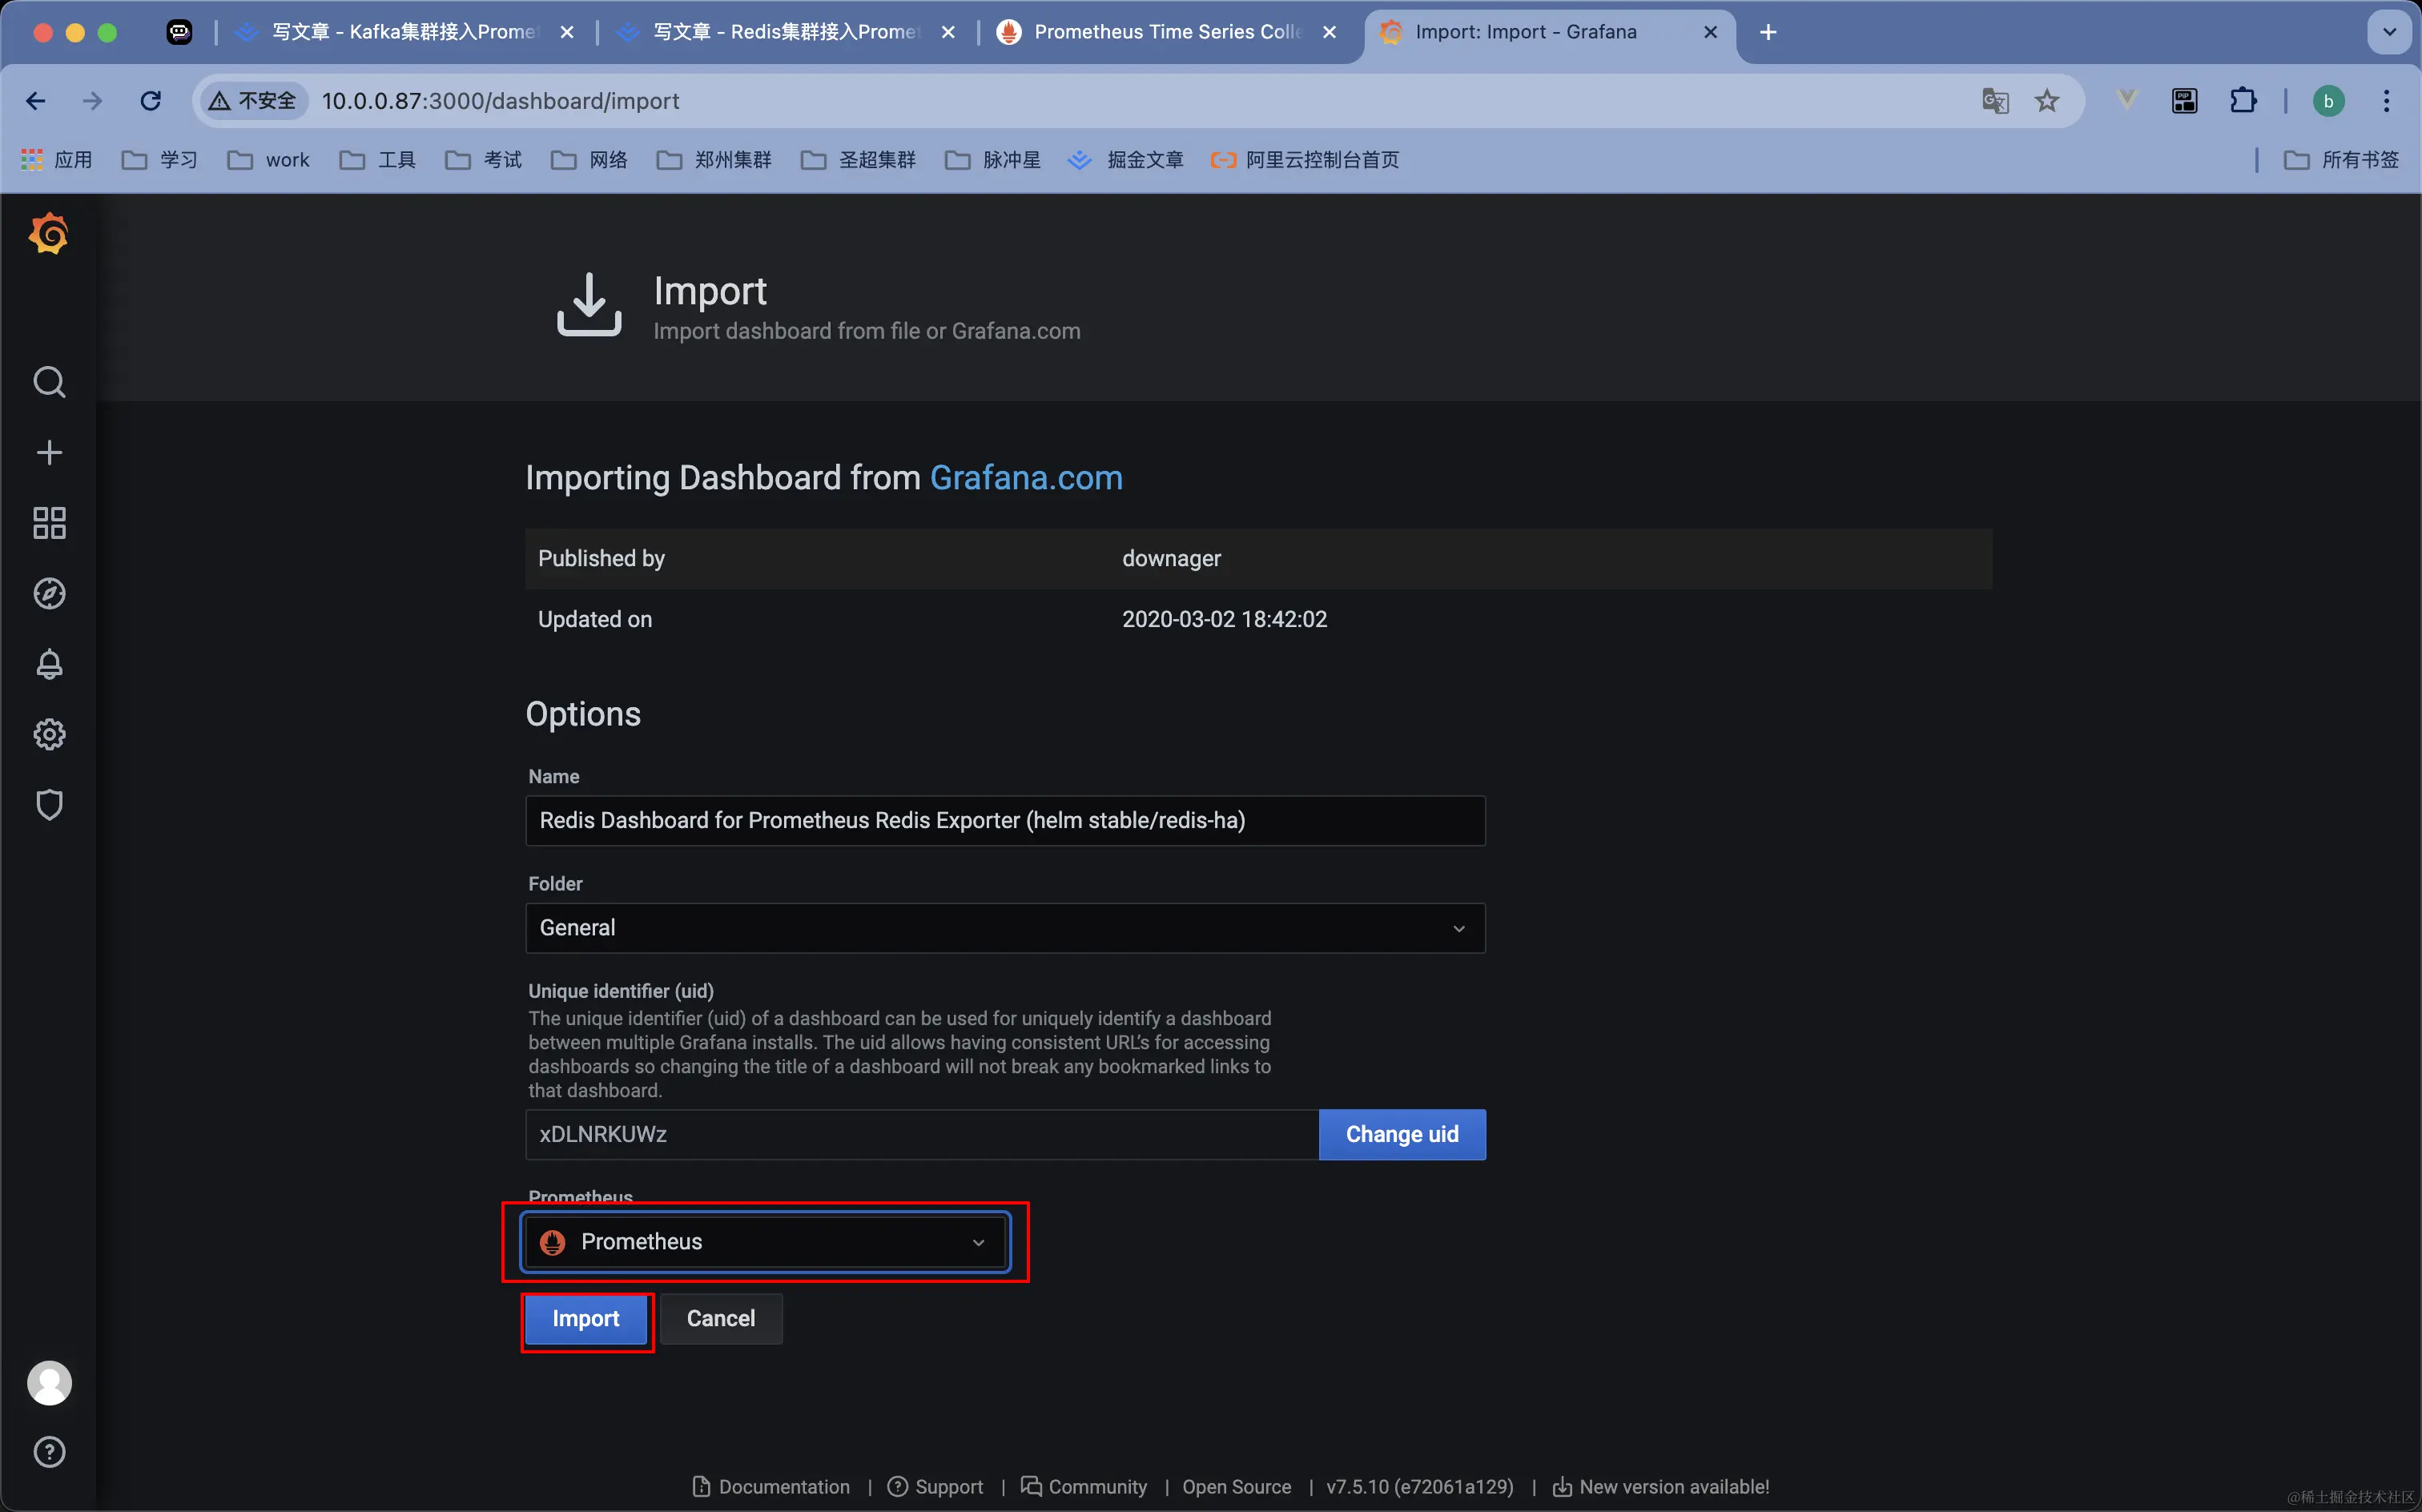Reload the page with refresh icon
Screen dimensions: 2422x1512
click(150, 101)
